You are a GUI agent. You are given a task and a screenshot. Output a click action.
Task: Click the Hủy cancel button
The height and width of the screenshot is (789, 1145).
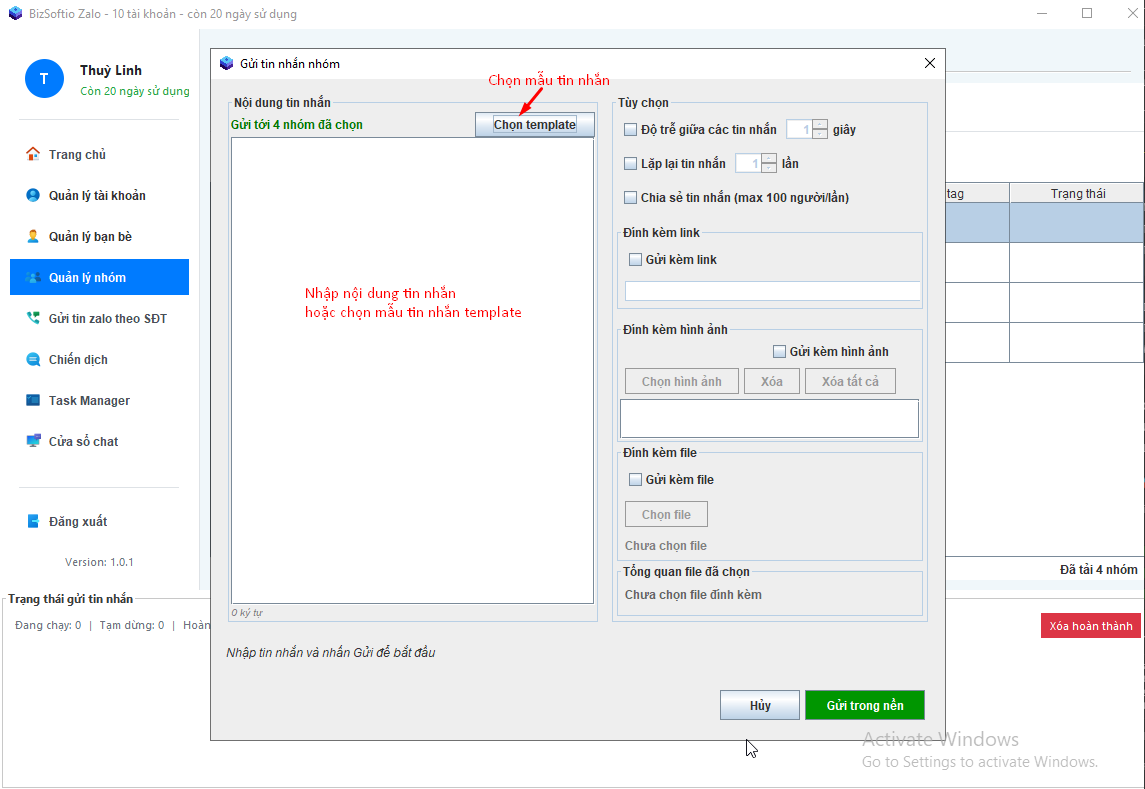click(760, 705)
